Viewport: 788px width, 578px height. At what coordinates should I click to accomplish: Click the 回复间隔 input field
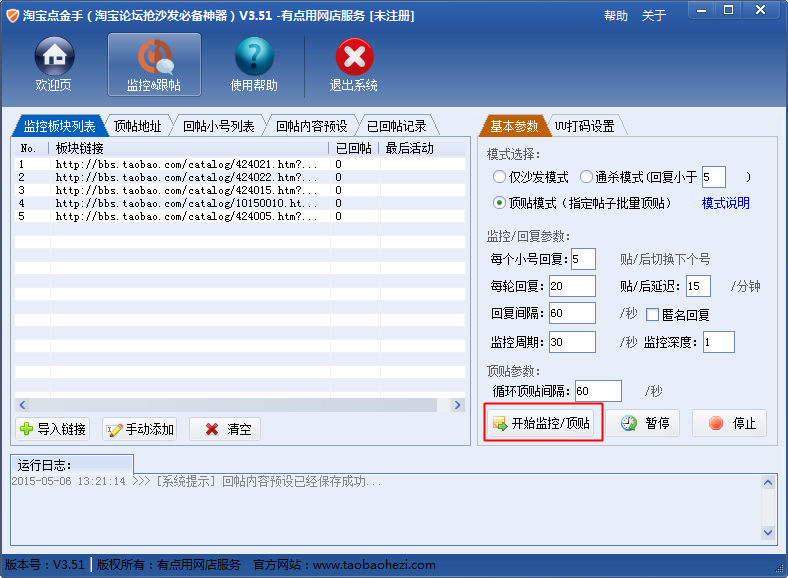(x=572, y=313)
